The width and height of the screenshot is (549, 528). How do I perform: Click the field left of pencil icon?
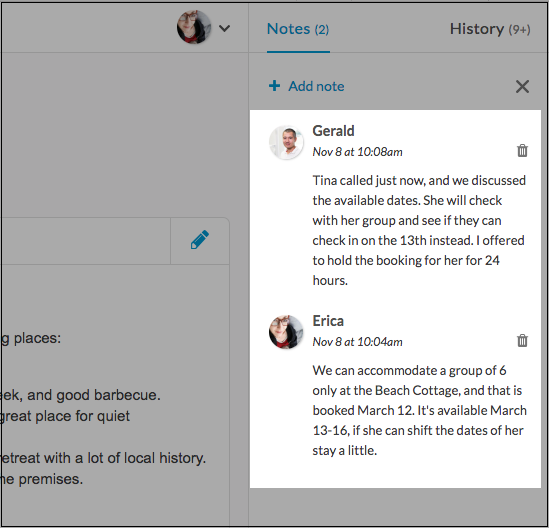click(x=85, y=241)
